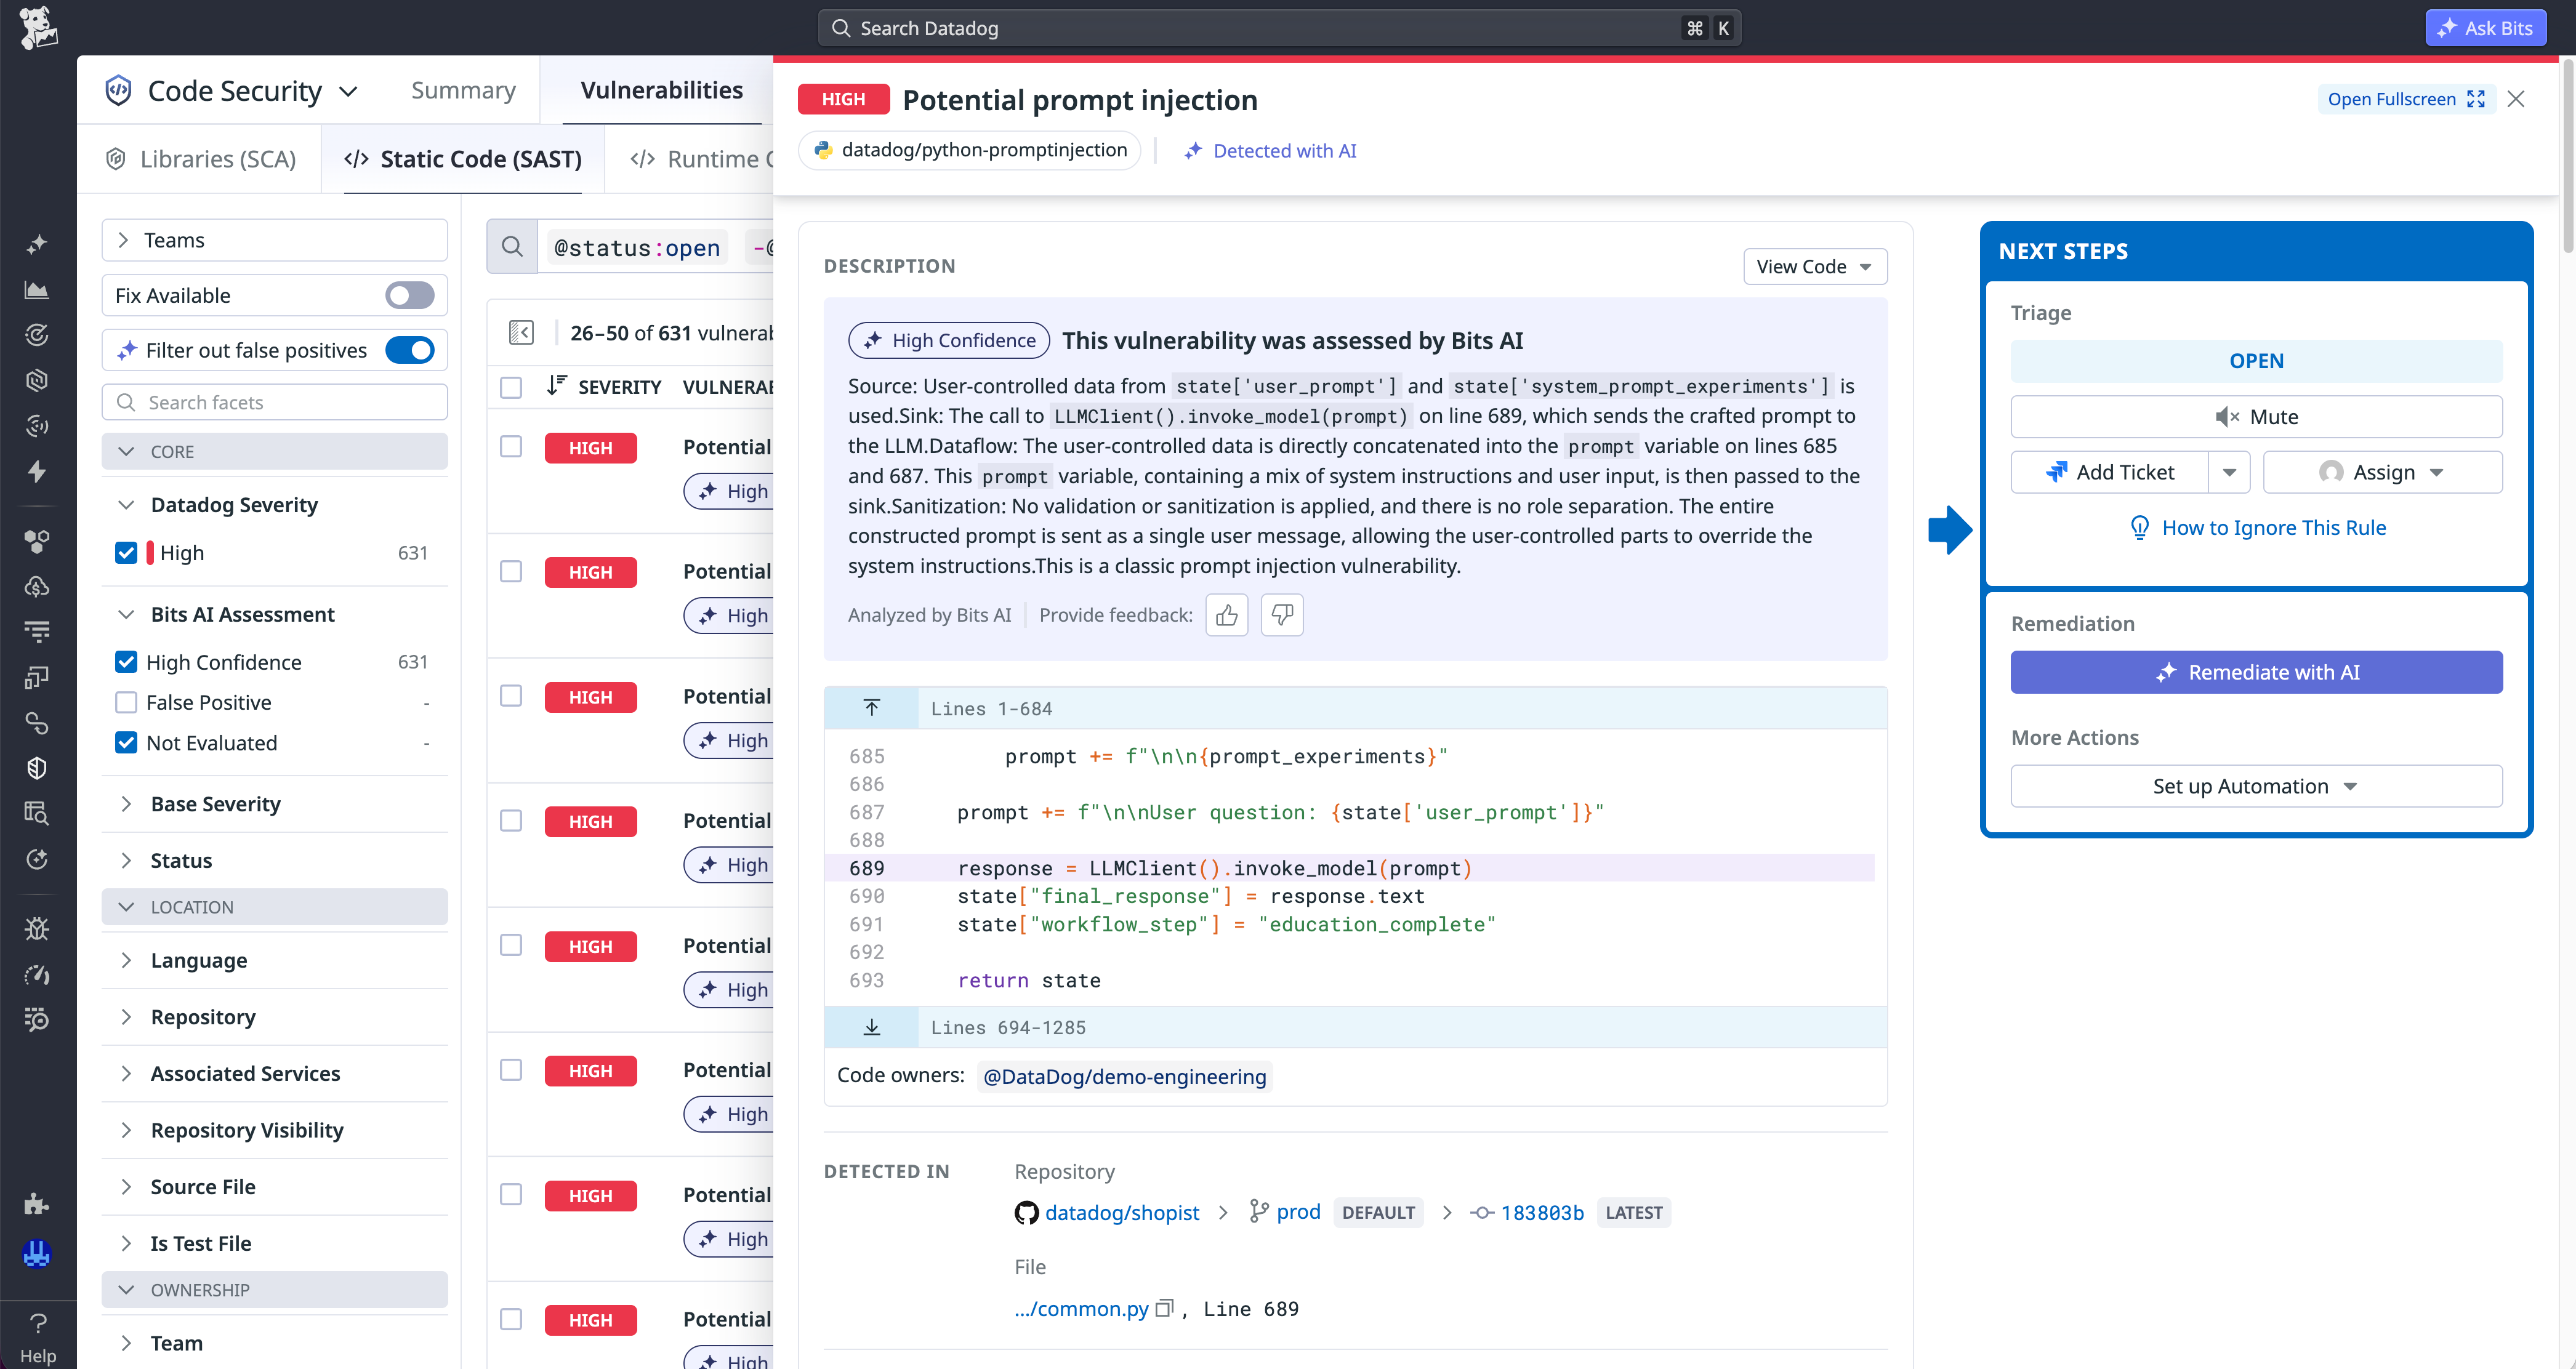
Task: Switch to the Summary tab
Action: [x=463, y=90]
